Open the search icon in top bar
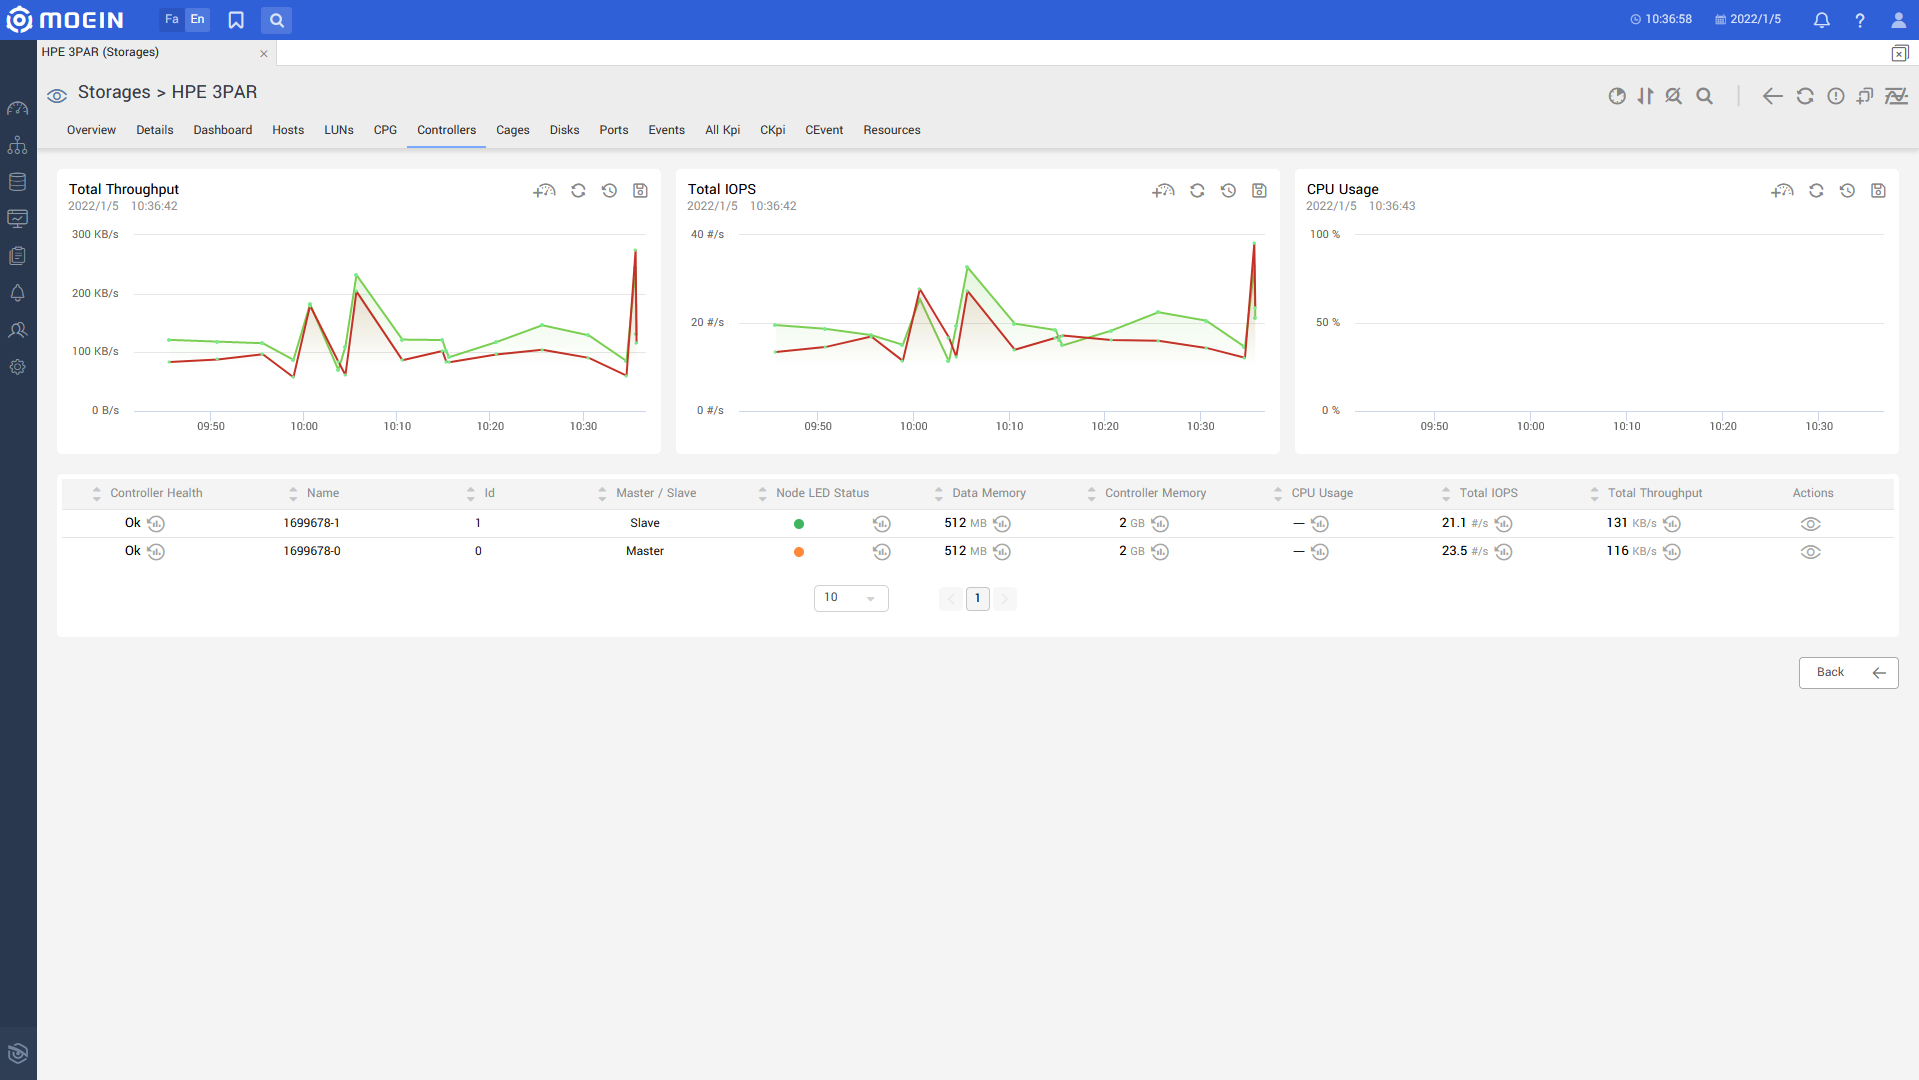Image resolution: width=1919 pixels, height=1080 pixels. click(277, 20)
